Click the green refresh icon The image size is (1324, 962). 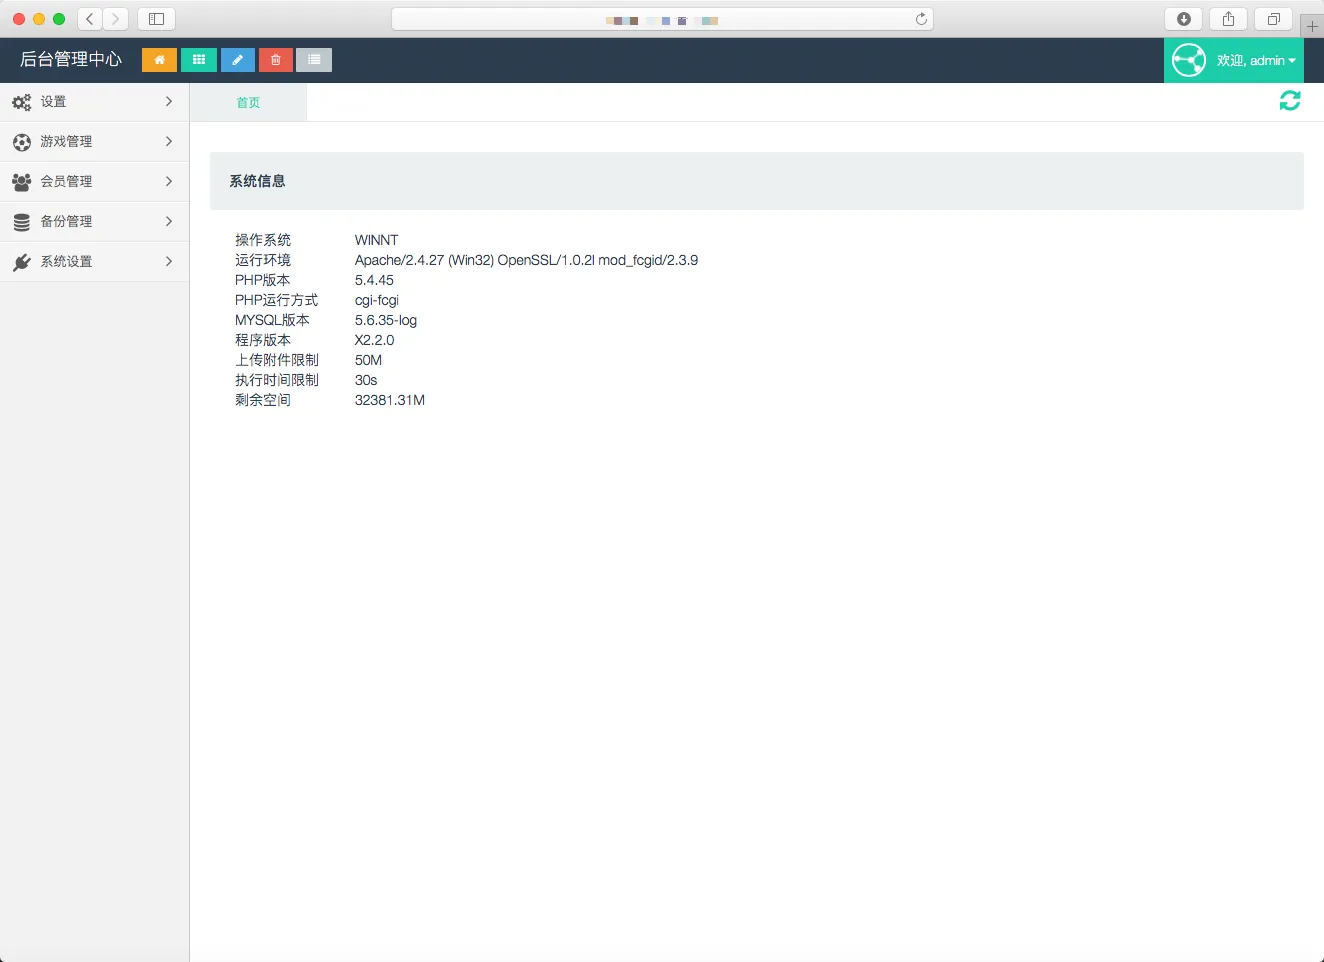pyautogui.click(x=1290, y=101)
